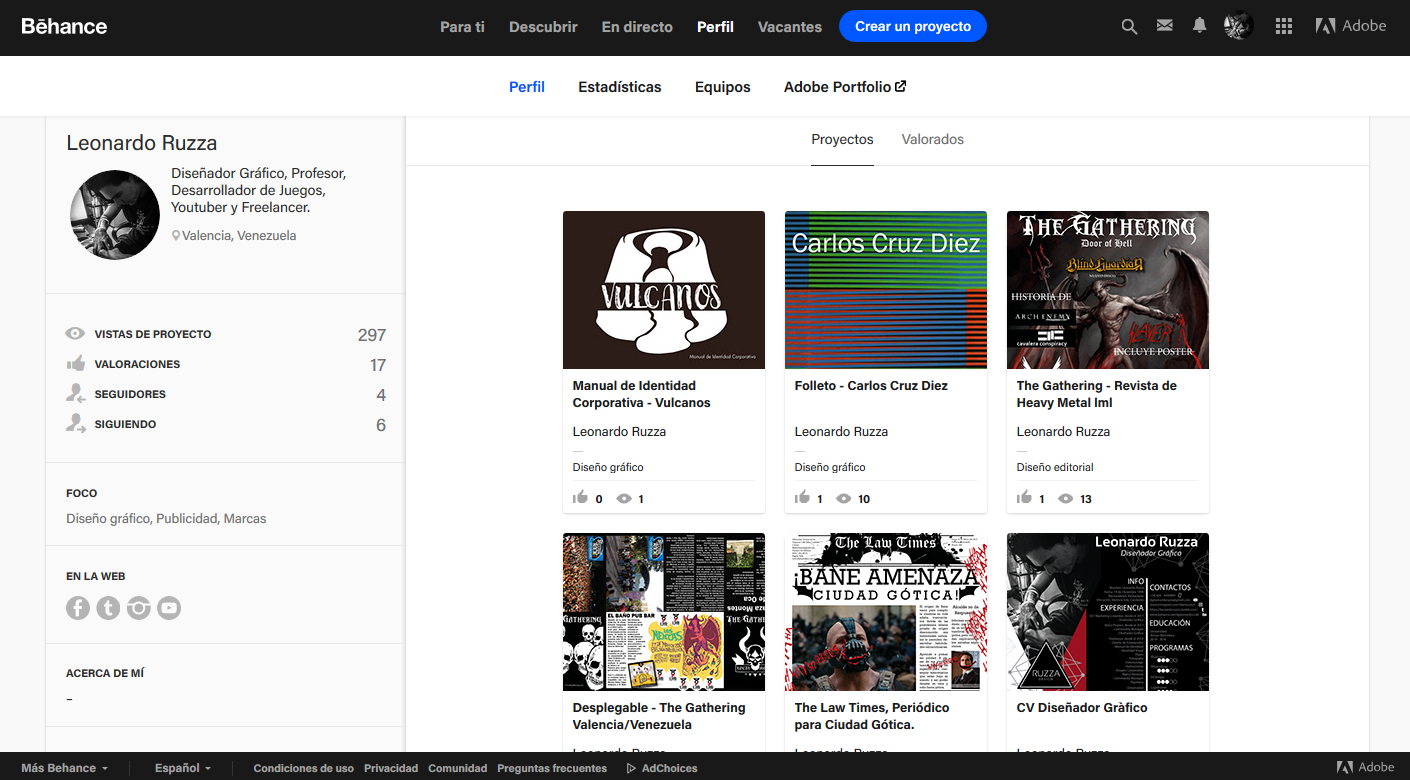The width and height of the screenshot is (1410, 780).
Task: Open the messages envelope icon
Action: point(1164,26)
